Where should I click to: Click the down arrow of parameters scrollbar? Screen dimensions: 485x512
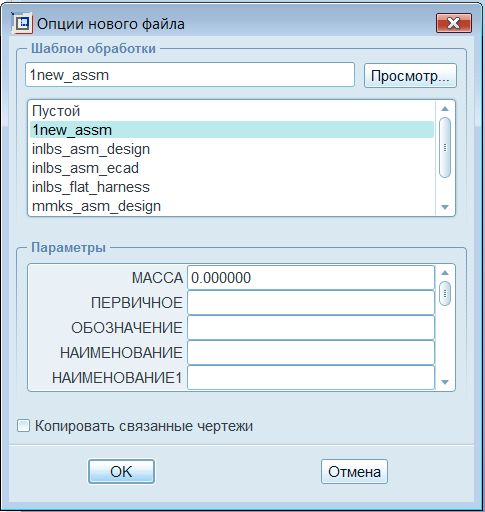[x=445, y=382]
